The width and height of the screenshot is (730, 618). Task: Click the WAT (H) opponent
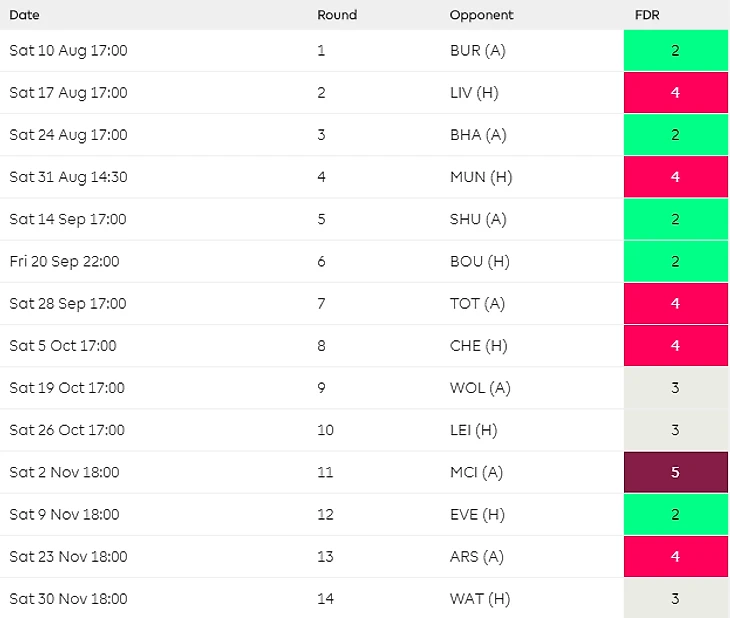480,598
